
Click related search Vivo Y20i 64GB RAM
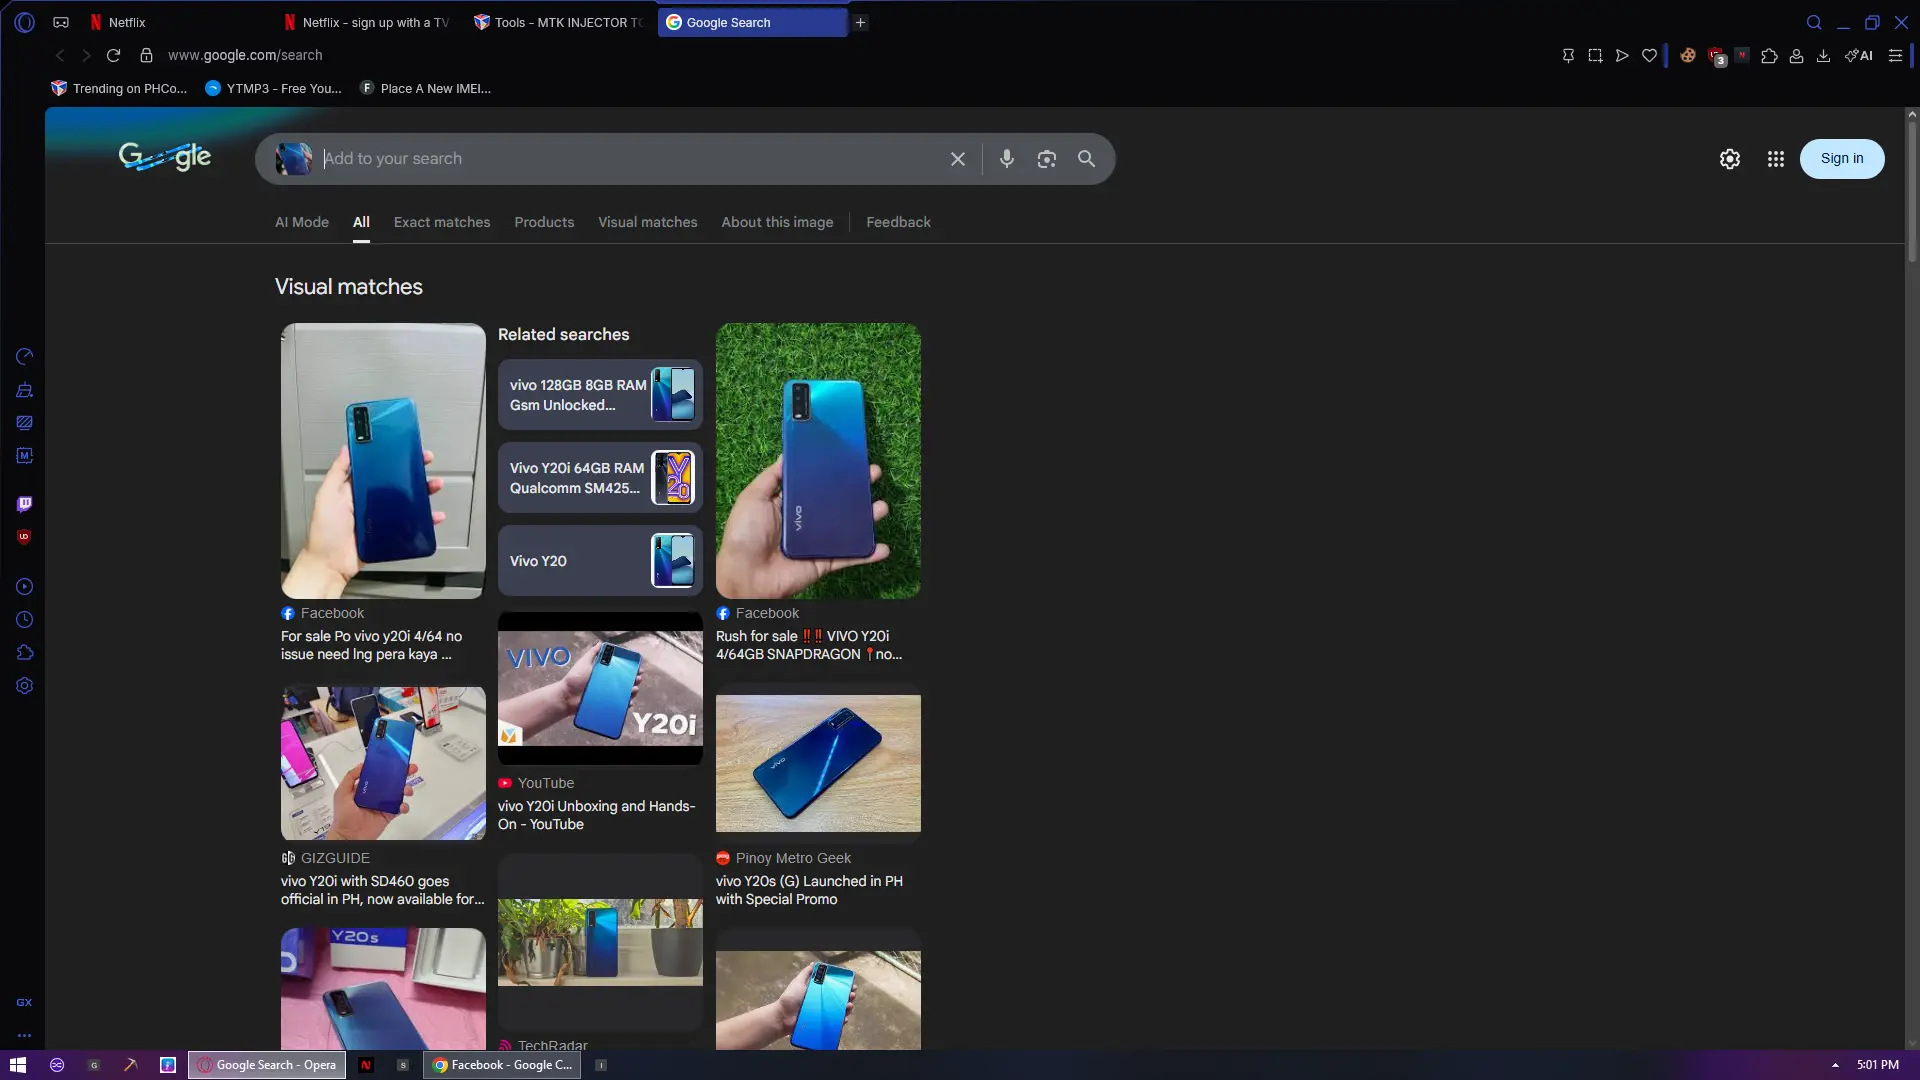click(x=600, y=478)
